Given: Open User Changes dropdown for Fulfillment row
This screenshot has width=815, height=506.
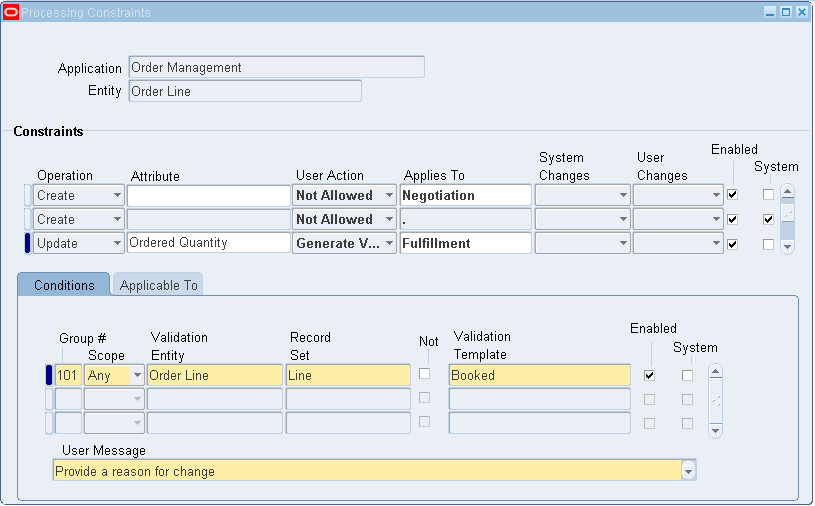Looking at the screenshot, I should point(678,243).
